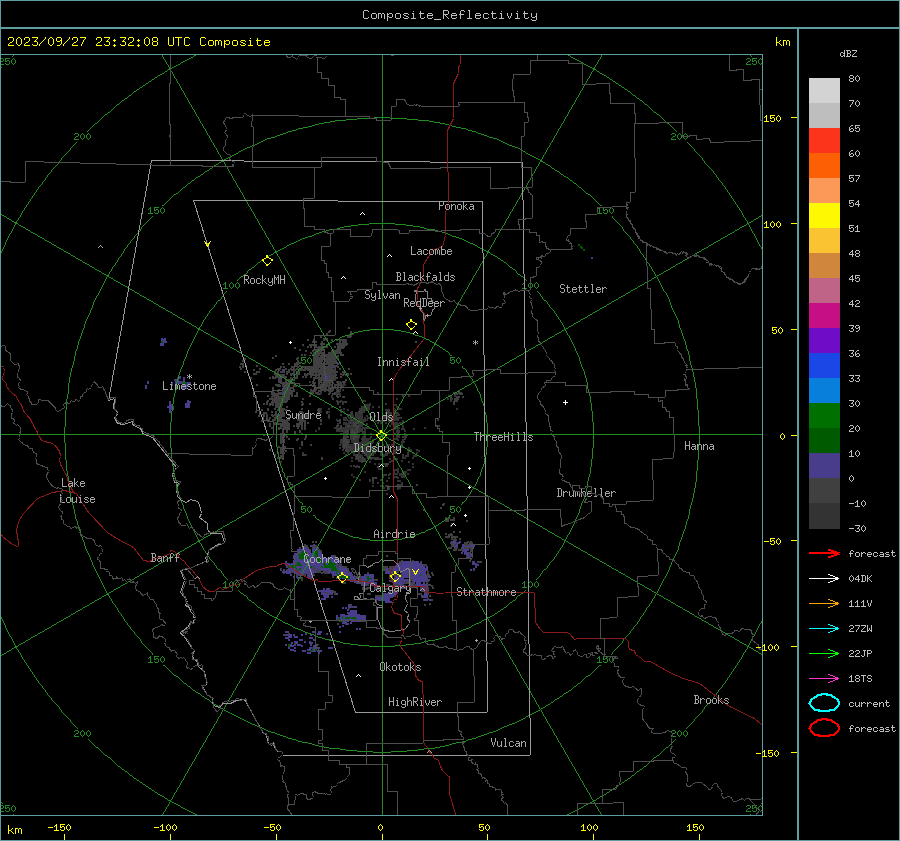Click the yellow radar-center diamond at Didsbury
The width and height of the screenshot is (900, 841).
381,436
